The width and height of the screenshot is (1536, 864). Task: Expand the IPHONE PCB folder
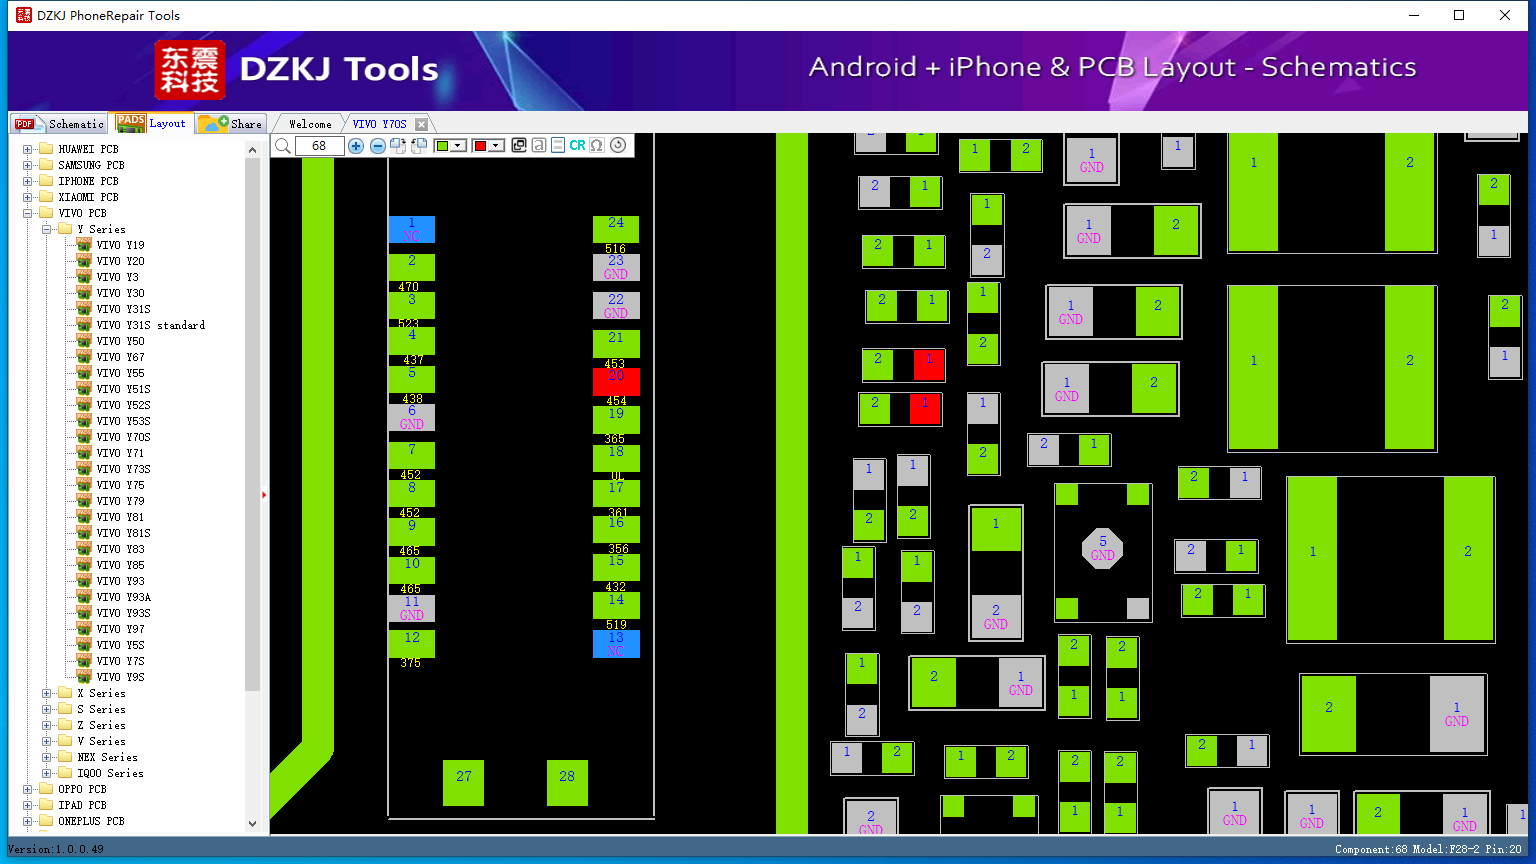[x=28, y=181]
